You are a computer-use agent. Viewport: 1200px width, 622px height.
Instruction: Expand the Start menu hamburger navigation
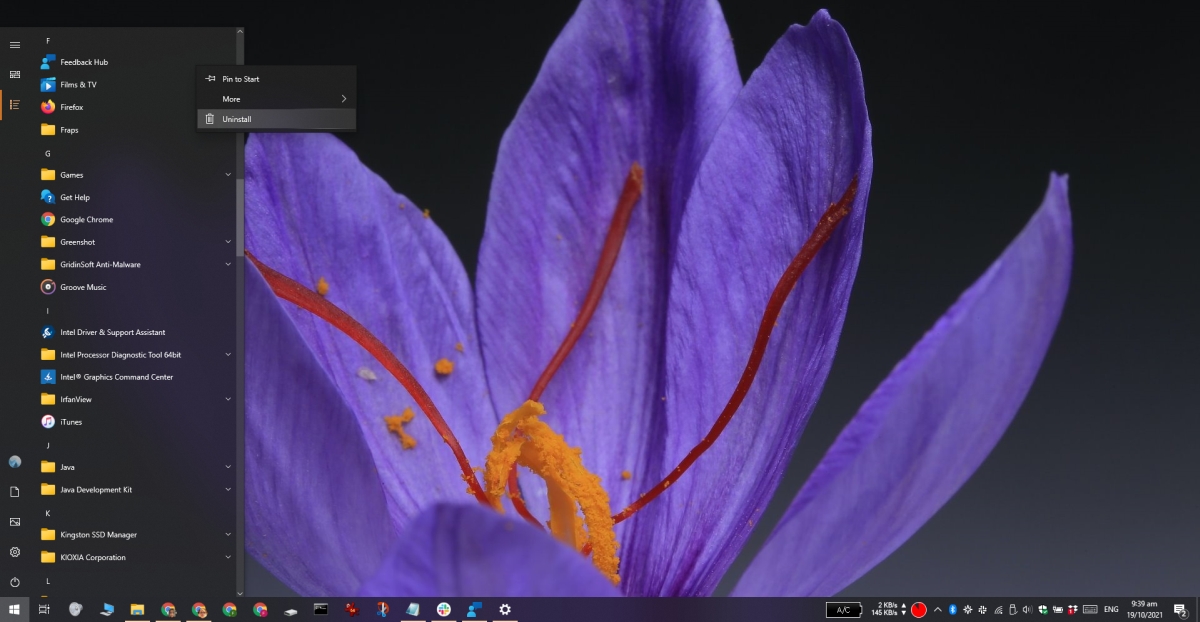[x=15, y=45]
